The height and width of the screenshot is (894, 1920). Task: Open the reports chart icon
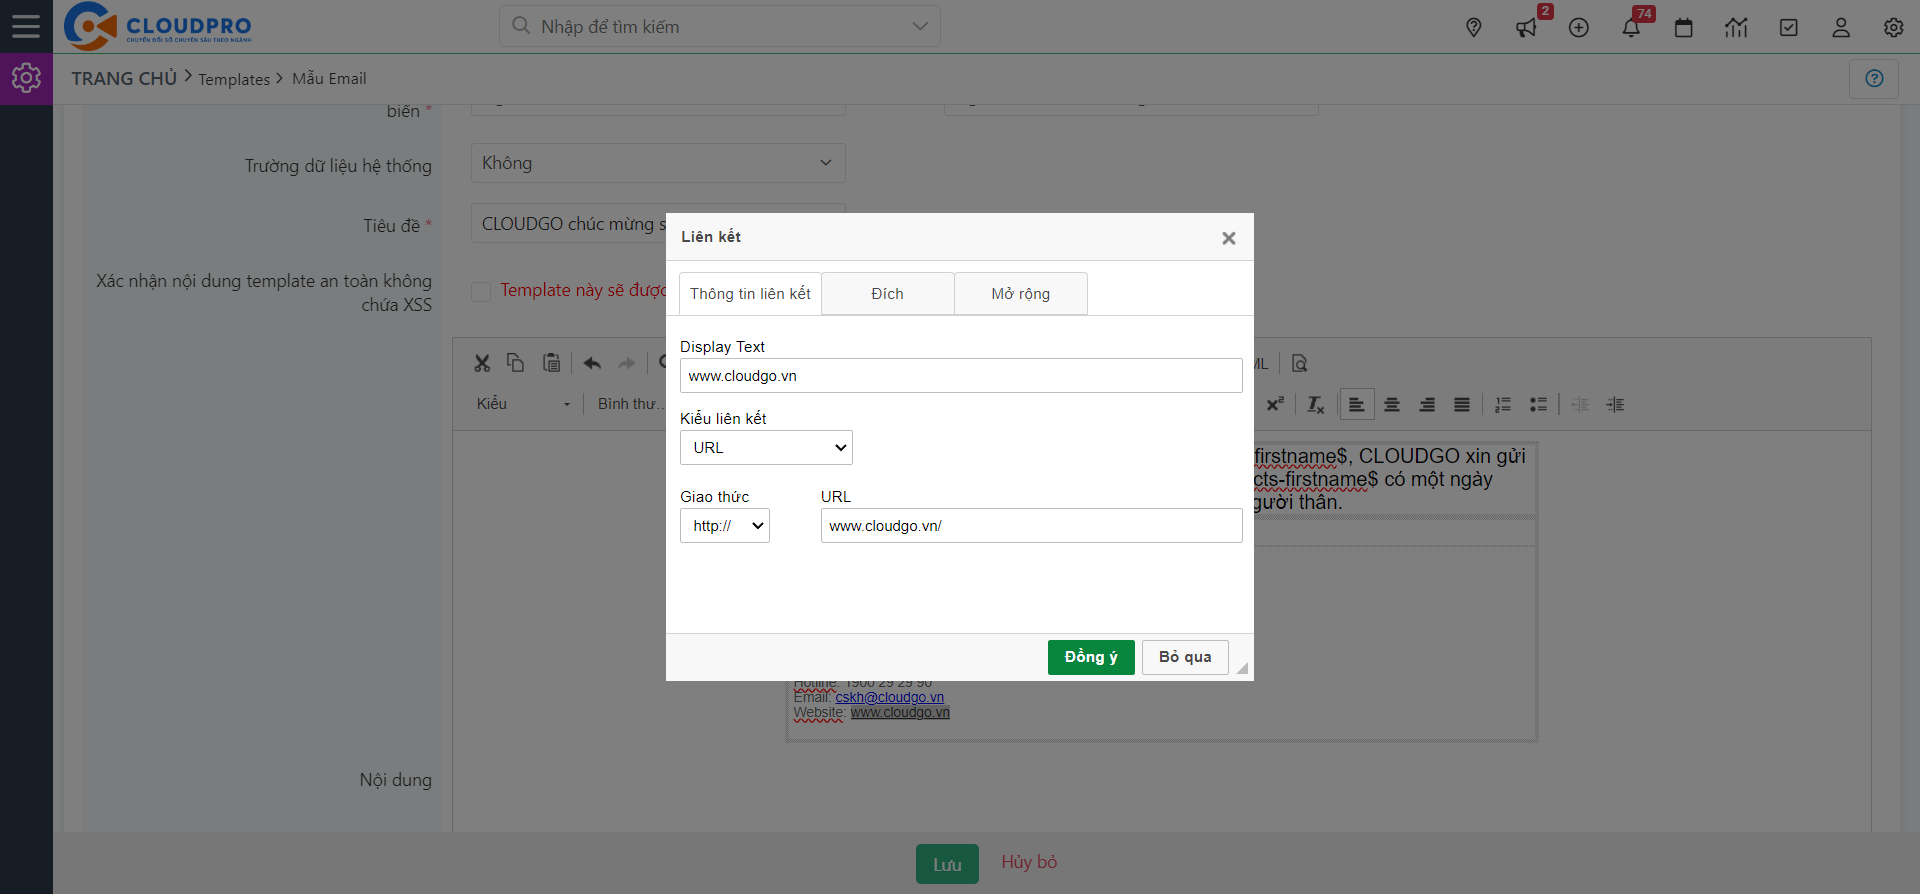[1736, 27]
